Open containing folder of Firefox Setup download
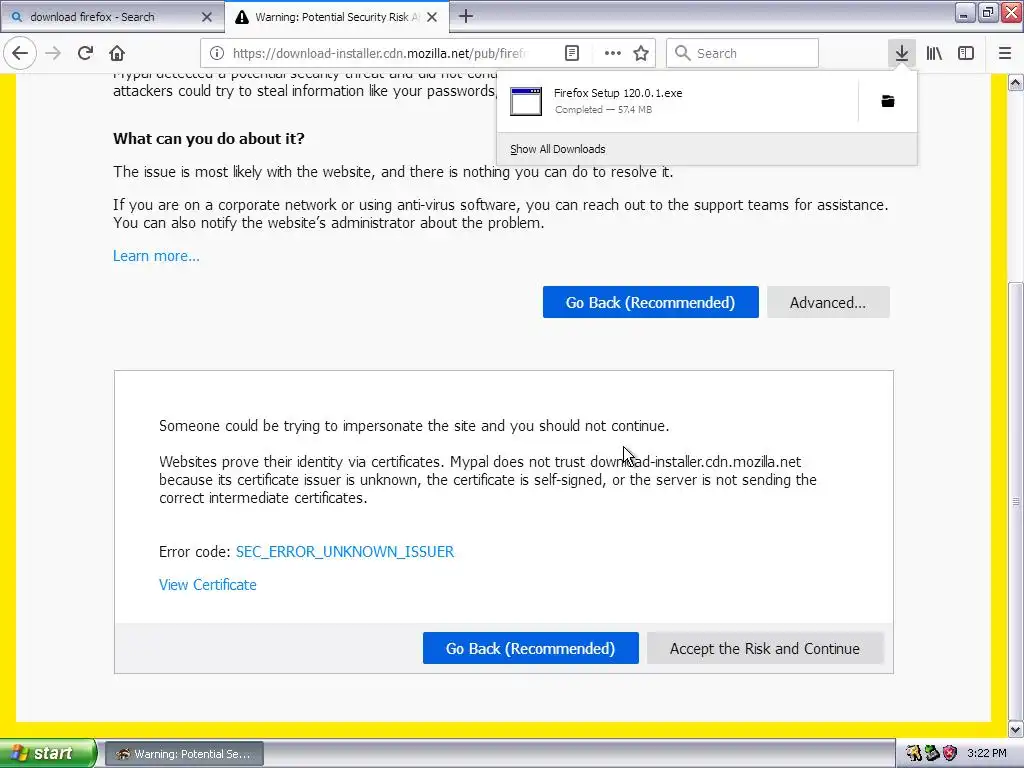Screen dimensions: 1024x768 click(888, 101)
